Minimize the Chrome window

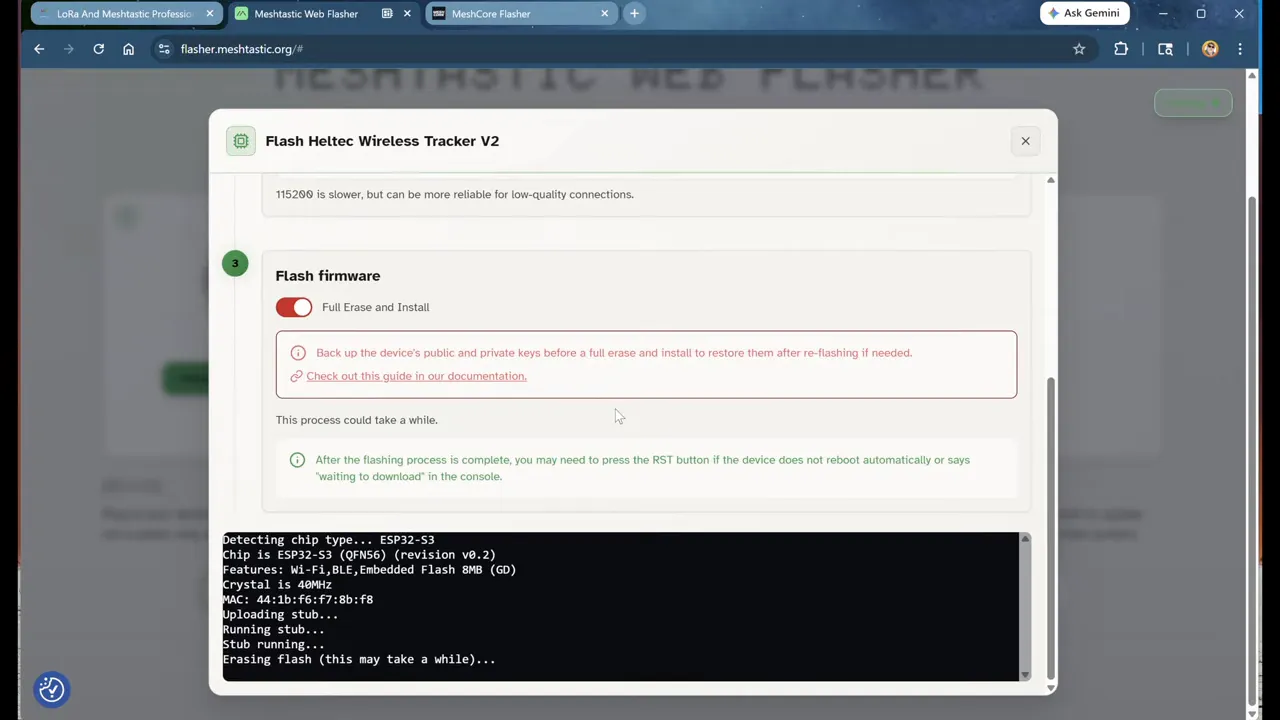point(1163,14)
